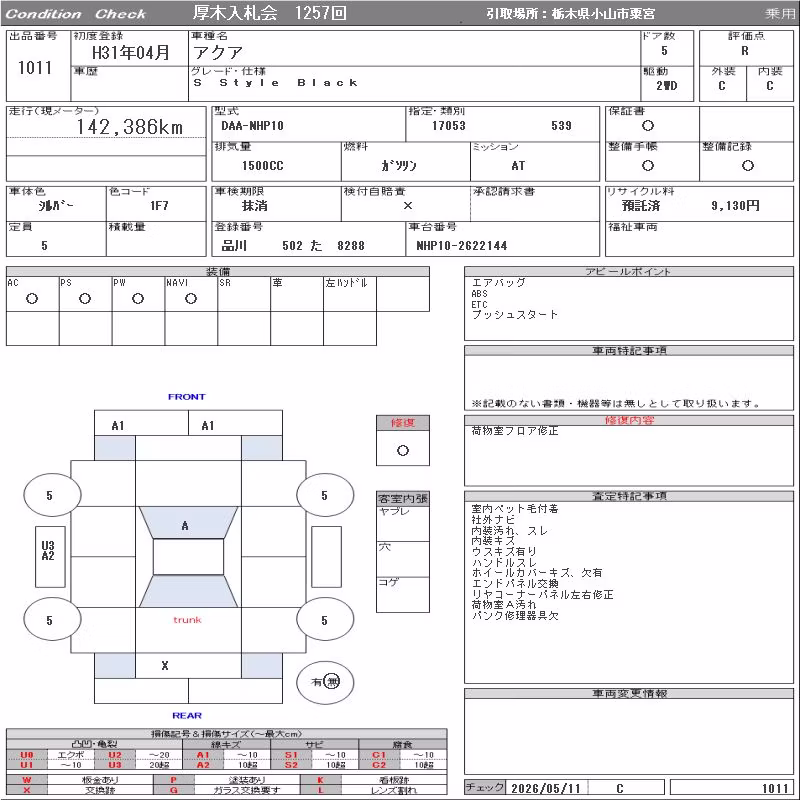Click the grade S Style Black
Viewport: 800px width, 800px height.
(276, 83)
